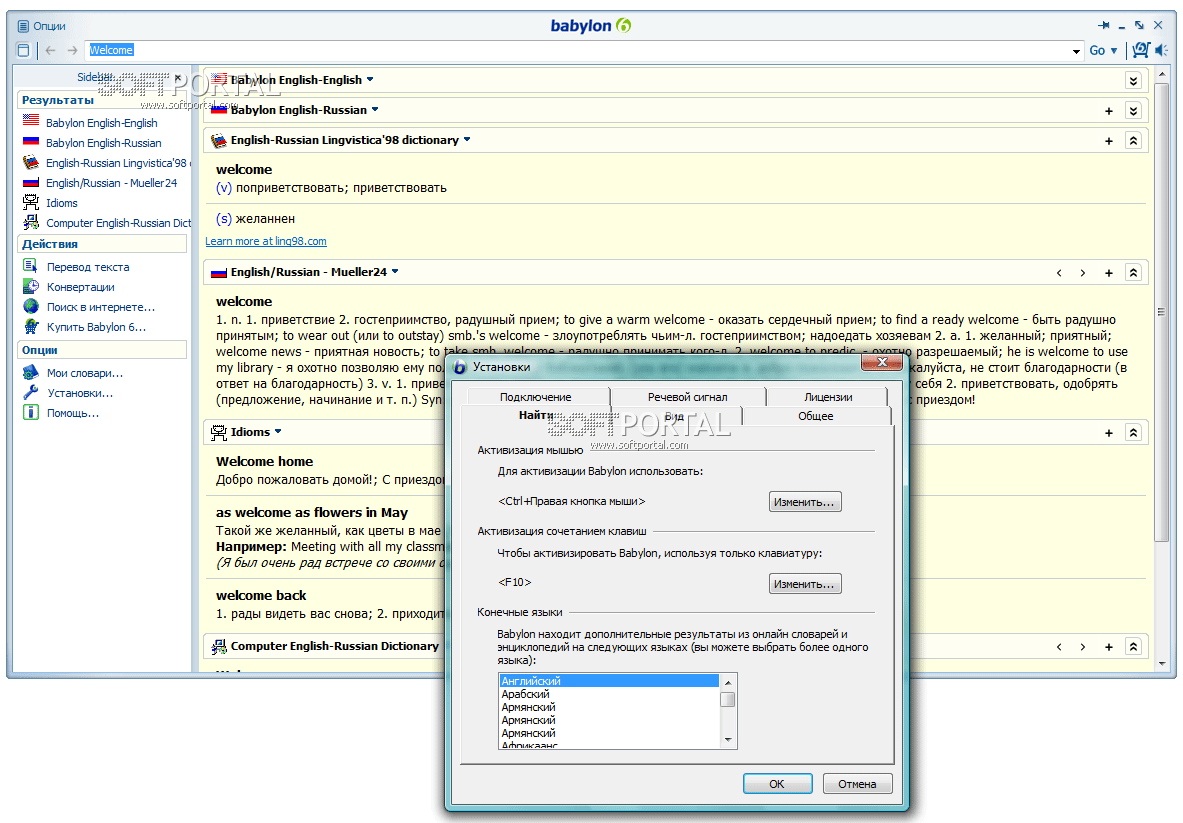
Task: Click the speaker pronunciation icon
Action: pos(1161,50)
